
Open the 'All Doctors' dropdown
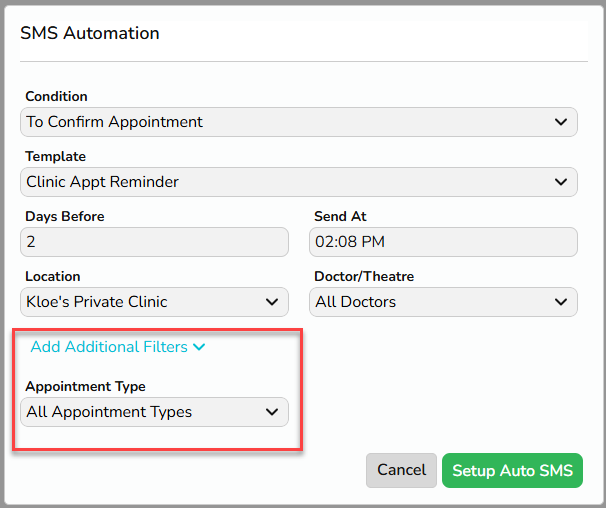point(443,302)
